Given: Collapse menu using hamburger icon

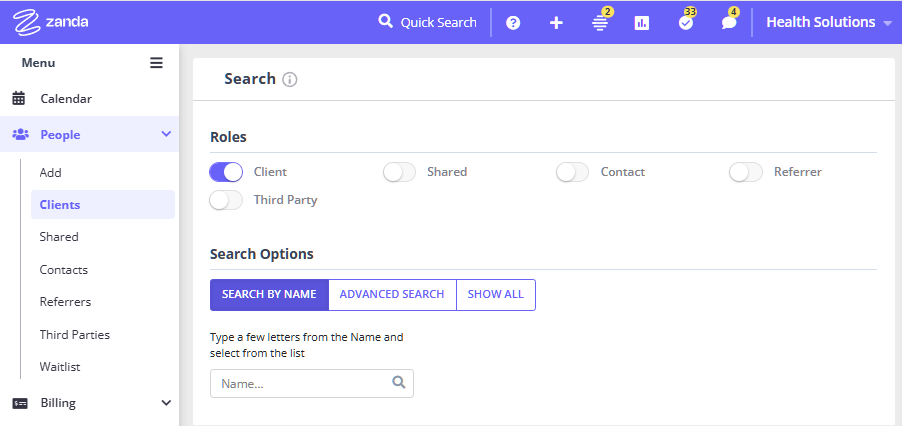Looking at the screenshot, I should pyautogui.click(x=156, y=62).
